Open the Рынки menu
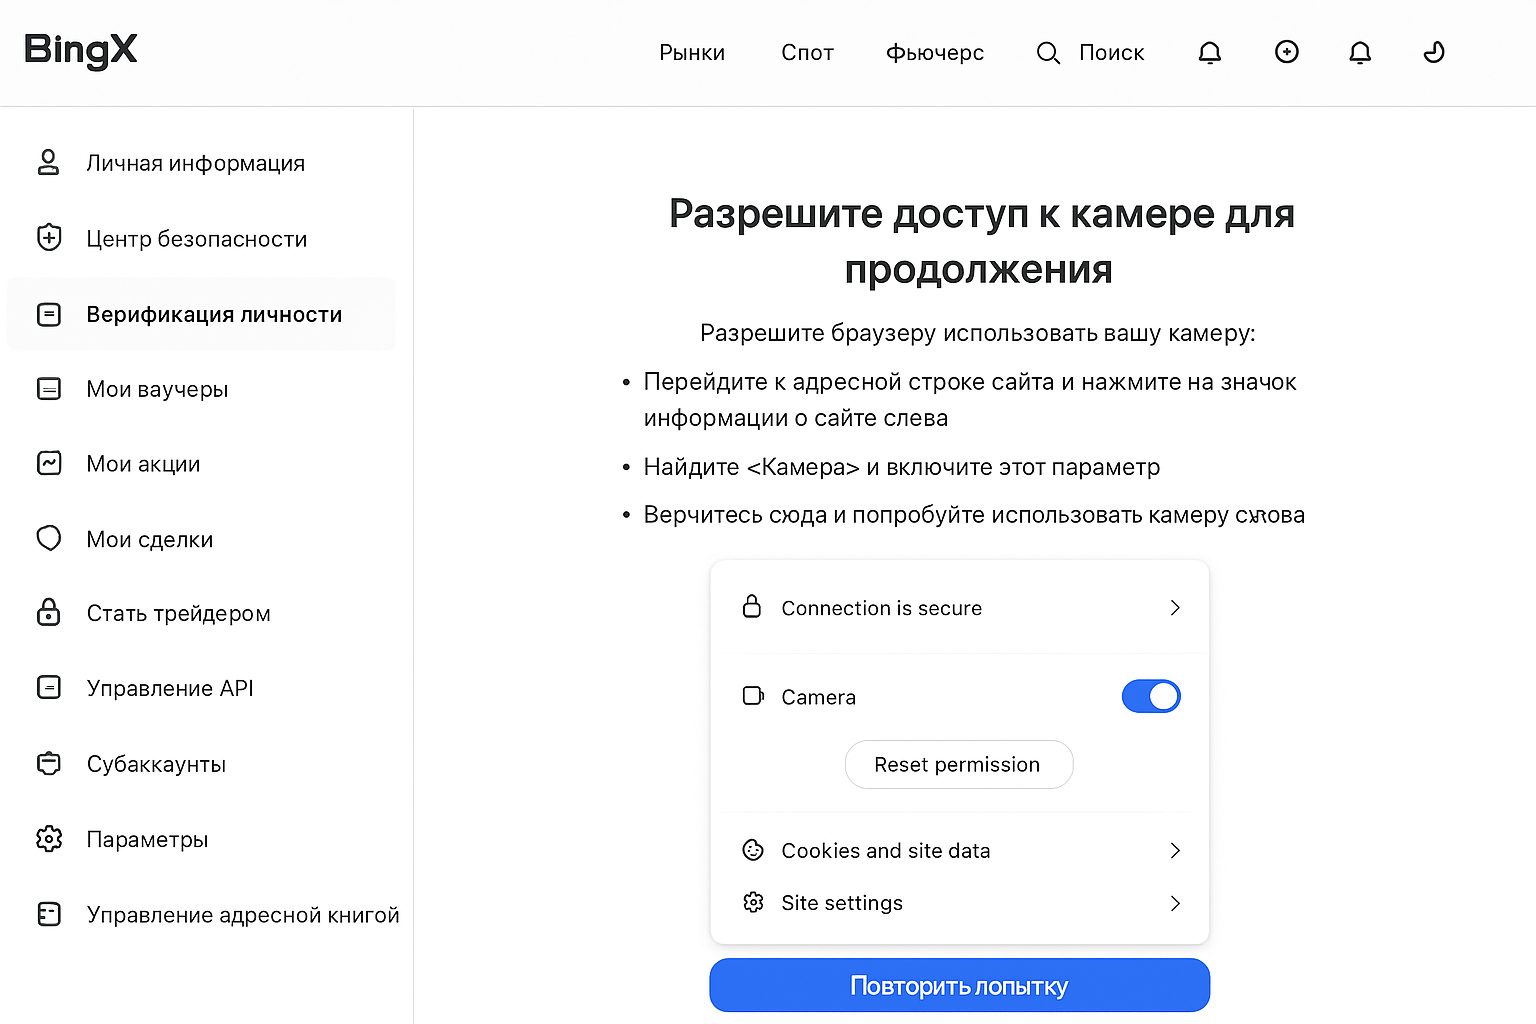The width and height of the screenshot is (1536, 1024). [x=692, y=53]
